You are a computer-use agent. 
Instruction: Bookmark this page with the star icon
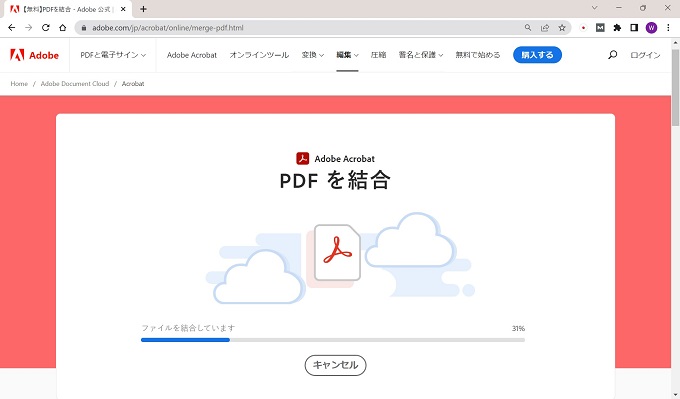click(x=562, y=28)
